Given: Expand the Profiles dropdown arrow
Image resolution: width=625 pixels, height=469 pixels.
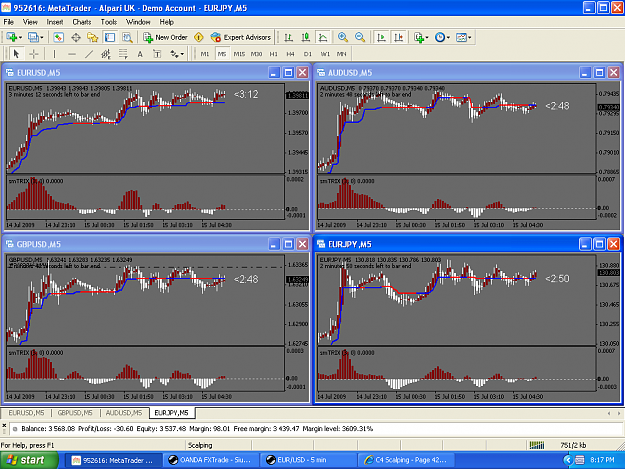Looking at the screenshot, I should pos(42,38).
